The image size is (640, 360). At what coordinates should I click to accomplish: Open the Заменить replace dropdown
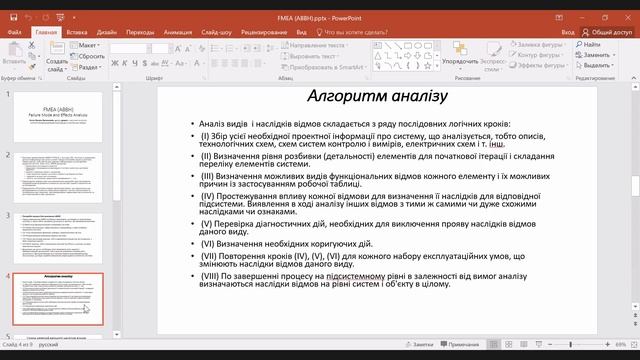[x=596, y=55]
